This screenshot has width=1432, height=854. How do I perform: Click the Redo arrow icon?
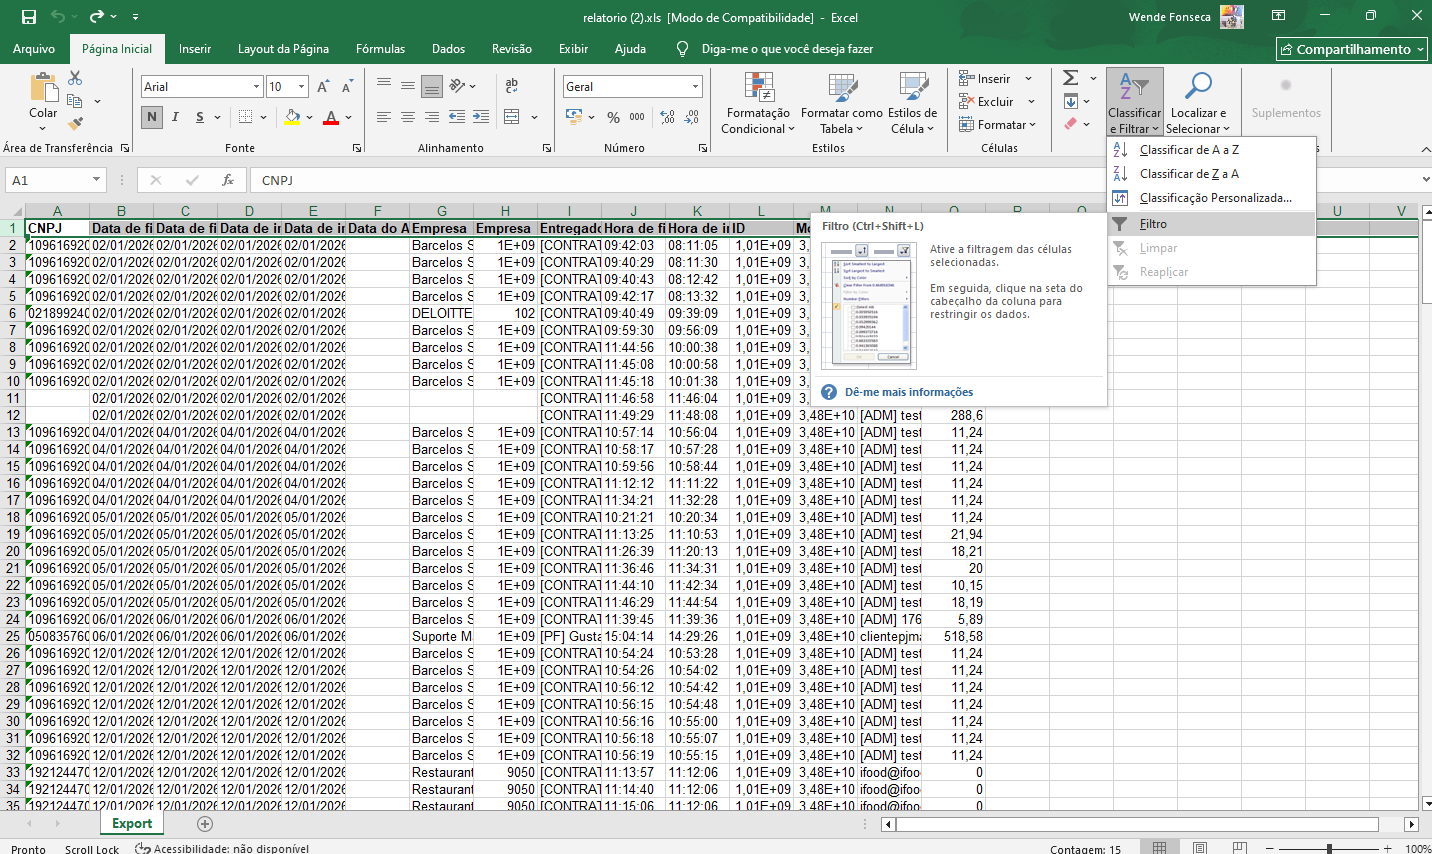point(96,17)
